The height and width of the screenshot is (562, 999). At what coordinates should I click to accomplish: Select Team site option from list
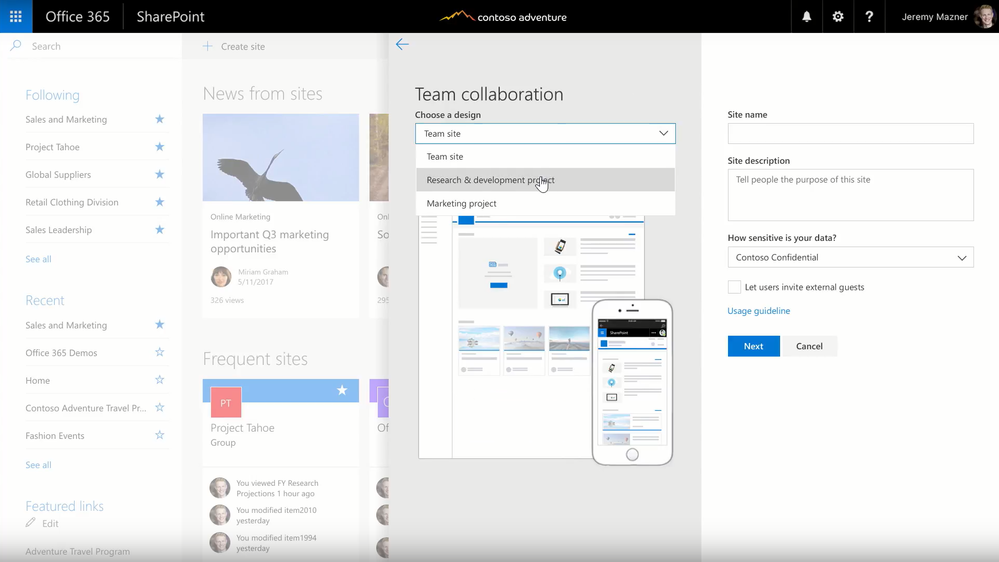pos(545,156)
